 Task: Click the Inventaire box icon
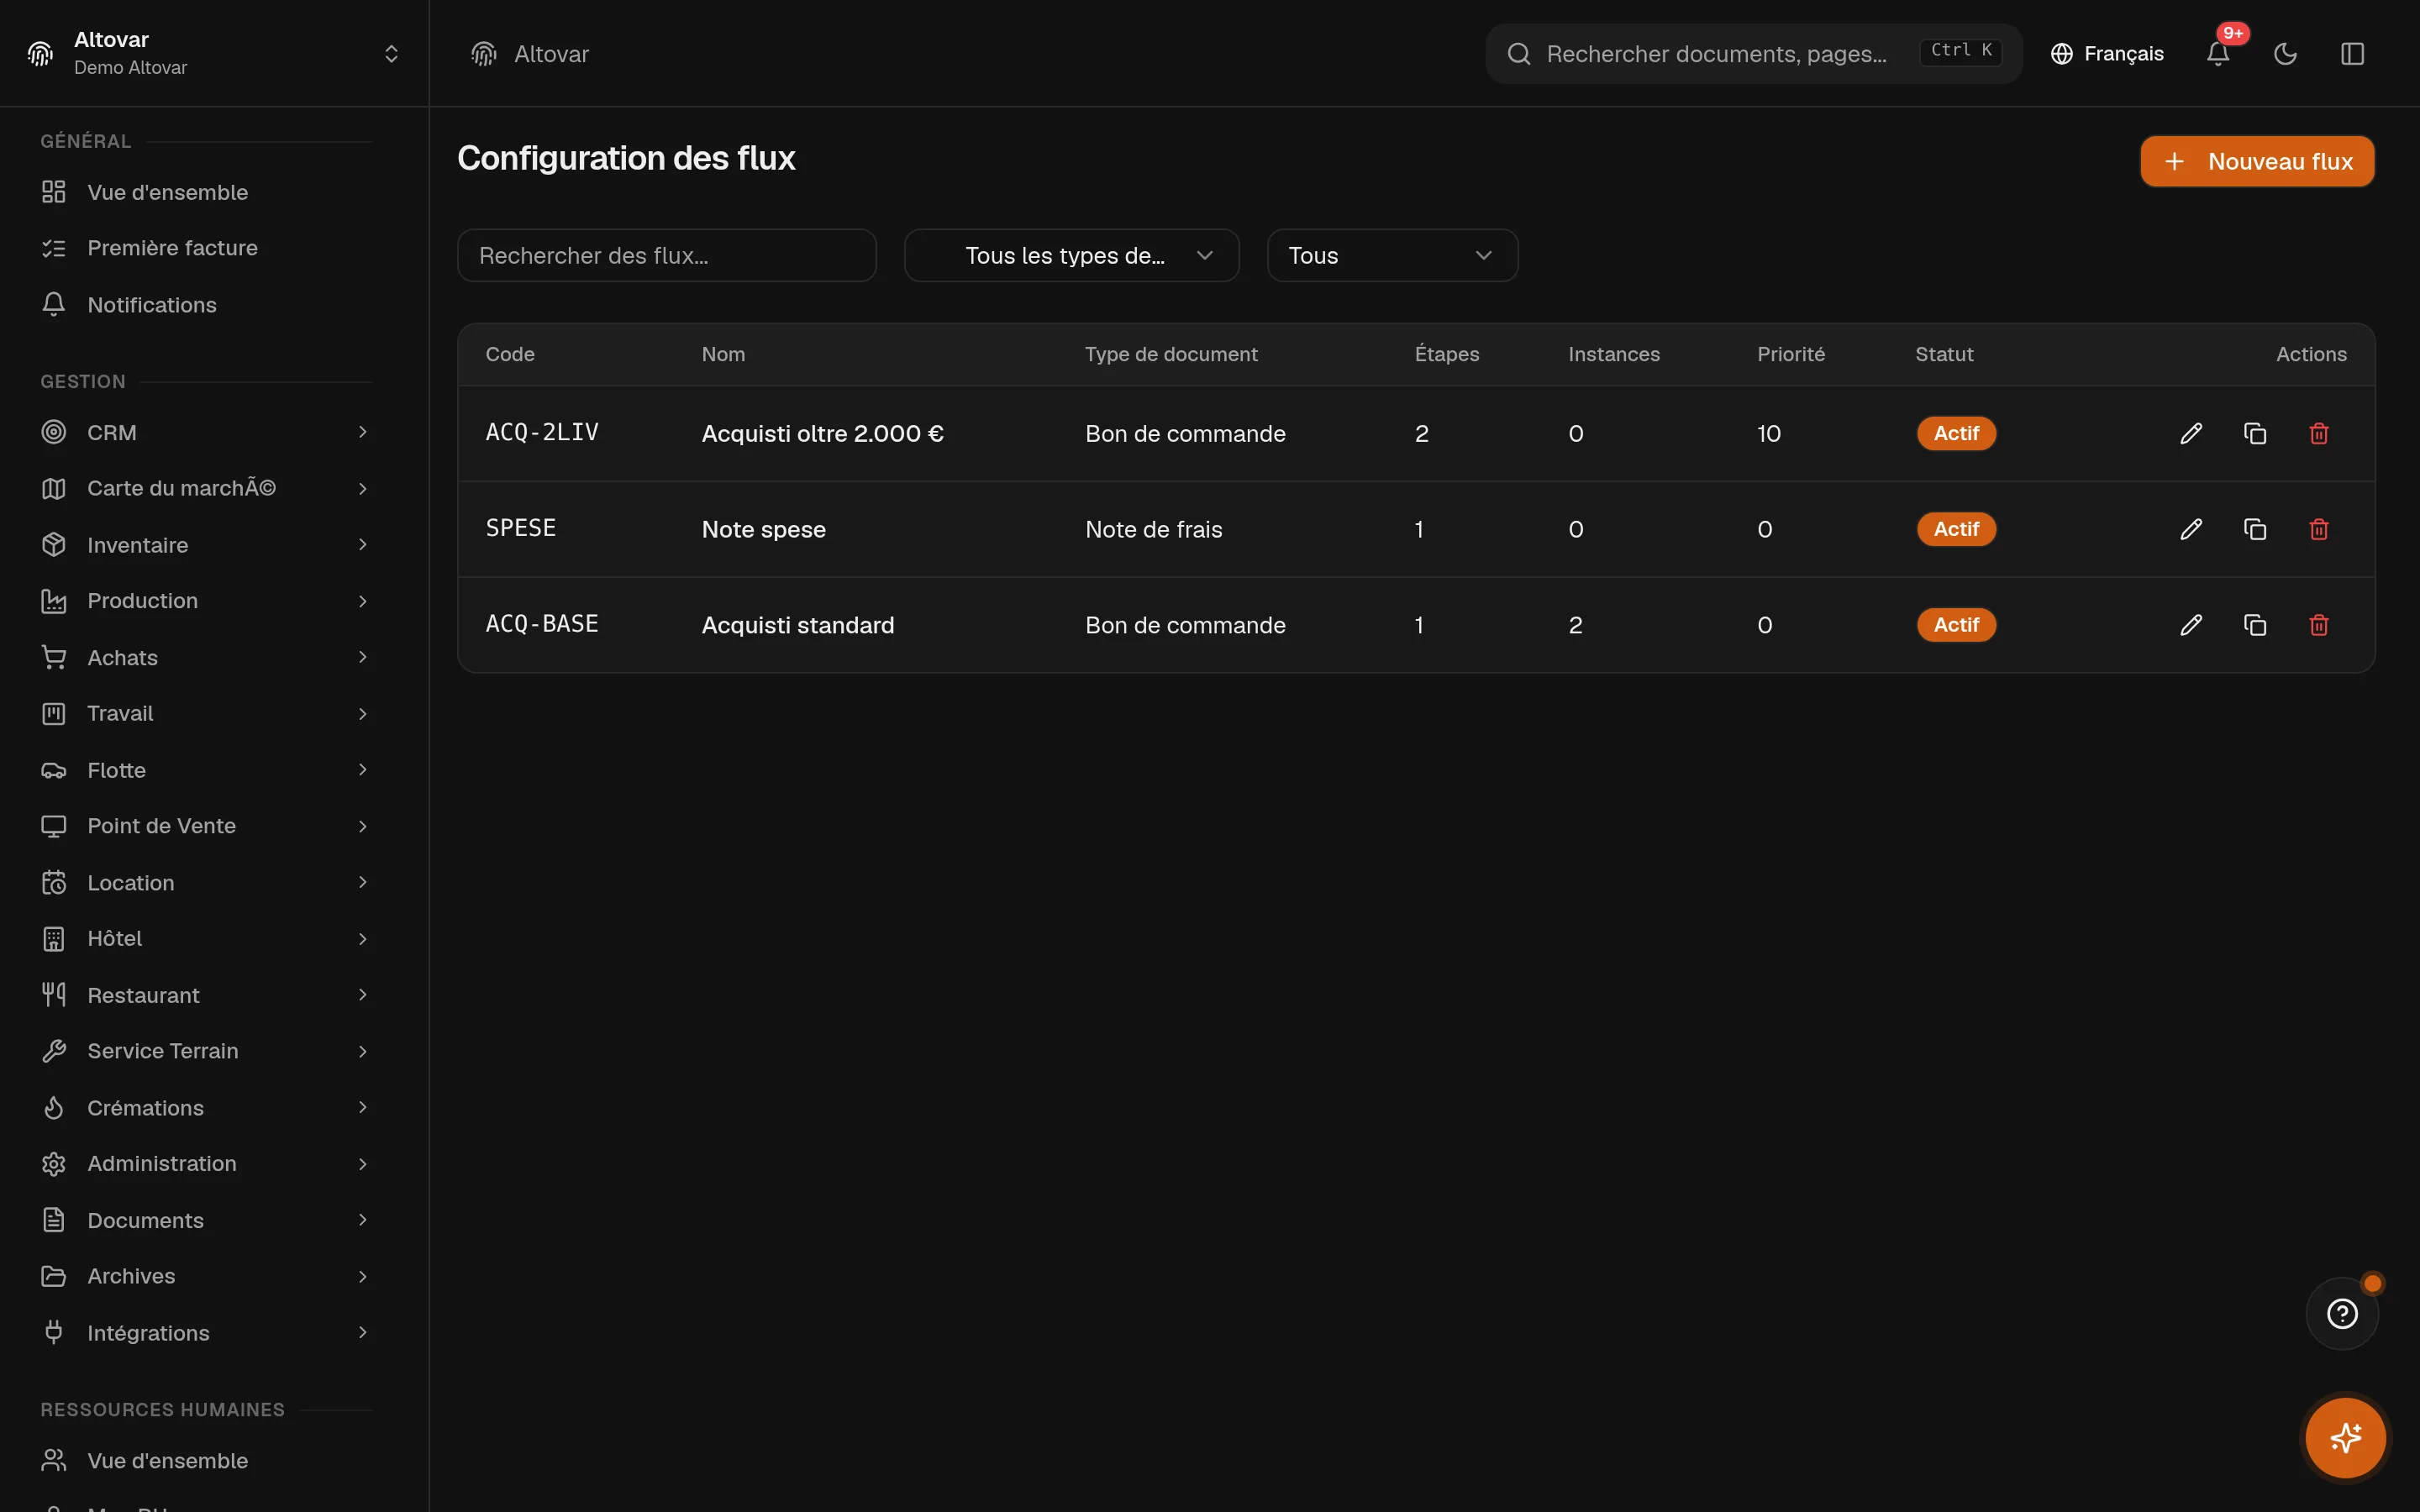pyautogui.click(x=54, y=545)
